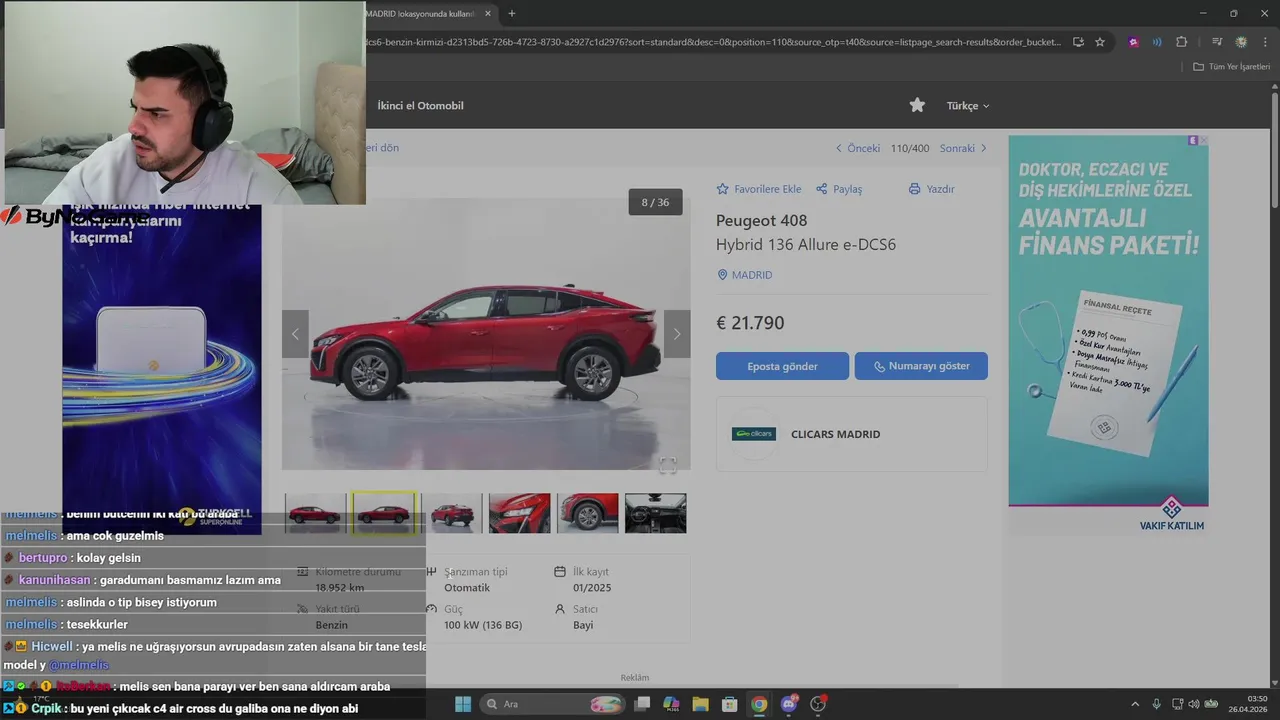Open the purple extension icon in toolbar
The width and height of the screenshot is (1280, 720).
coord(1133,42)
